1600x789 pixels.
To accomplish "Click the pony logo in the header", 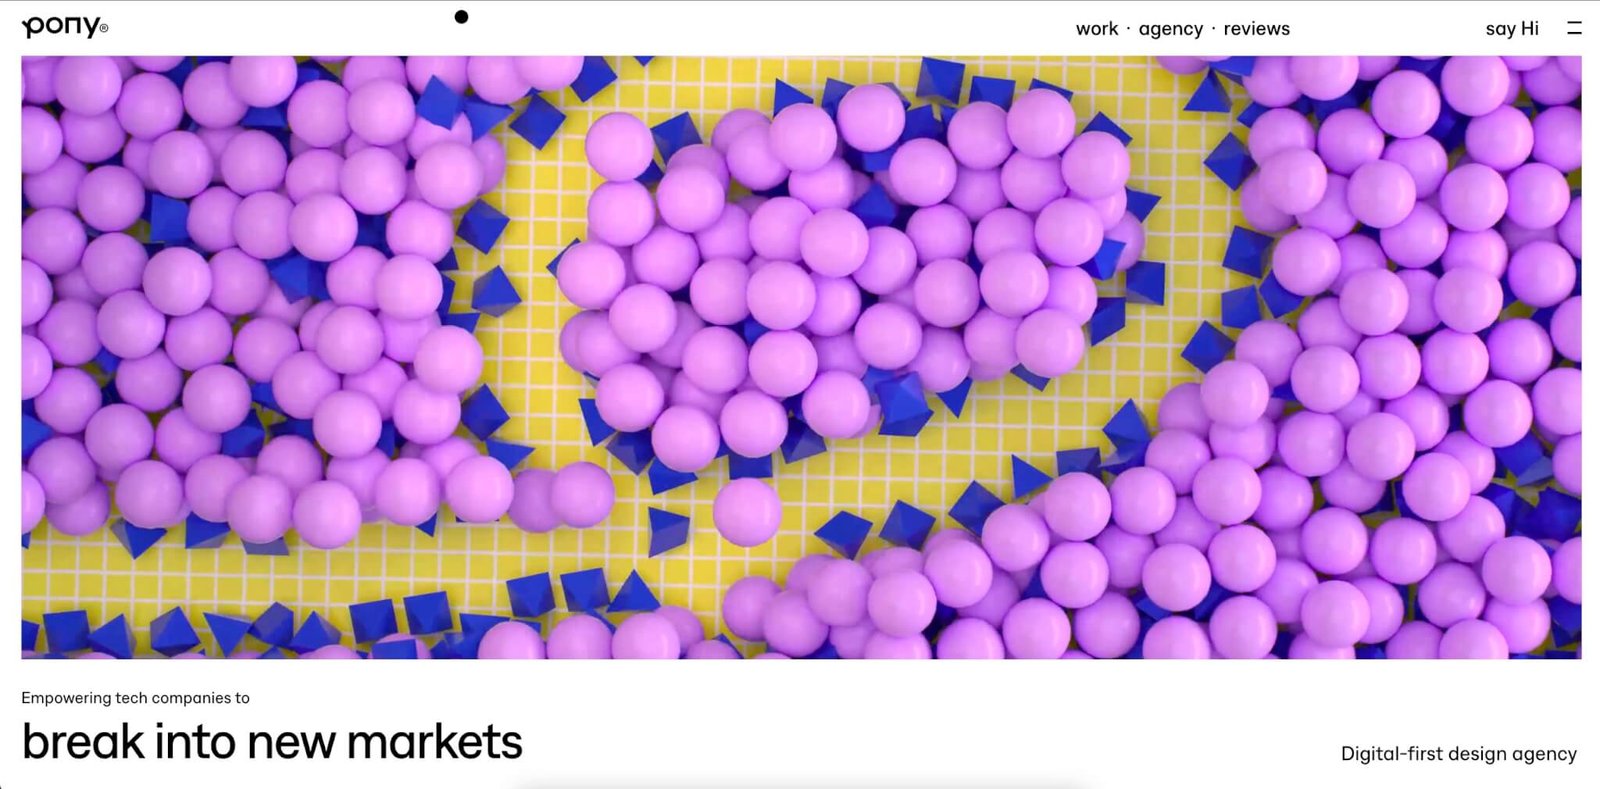I will pos(64,27).
